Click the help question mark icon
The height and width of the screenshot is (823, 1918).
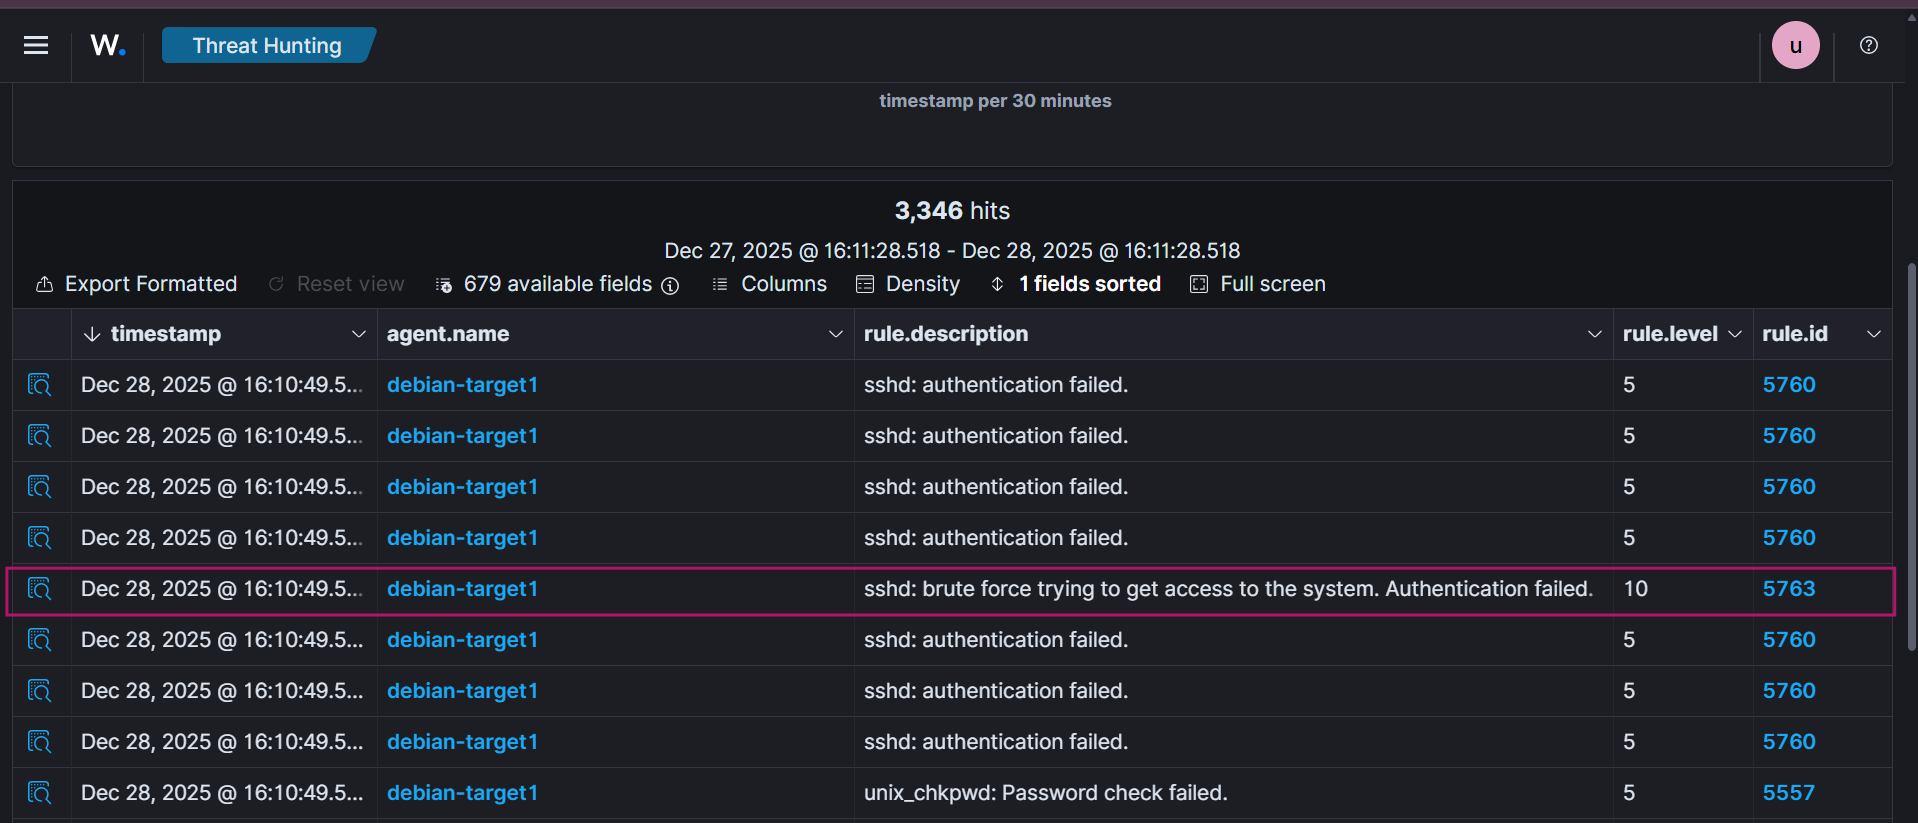[x=1868, y=45]
